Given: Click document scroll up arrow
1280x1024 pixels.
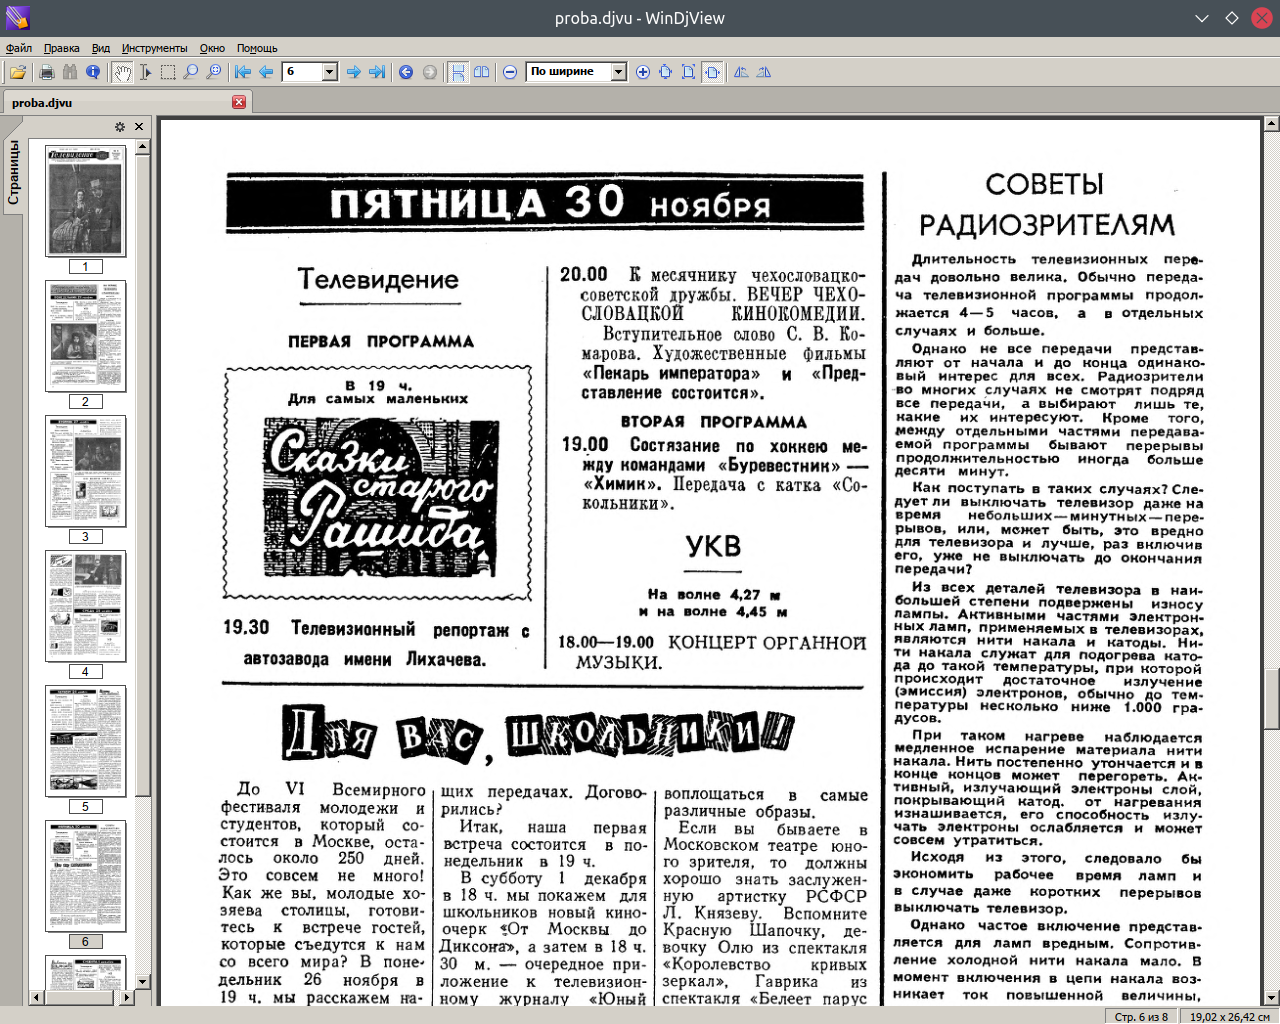Looking at the screenshot, I should click(1272, 124).
